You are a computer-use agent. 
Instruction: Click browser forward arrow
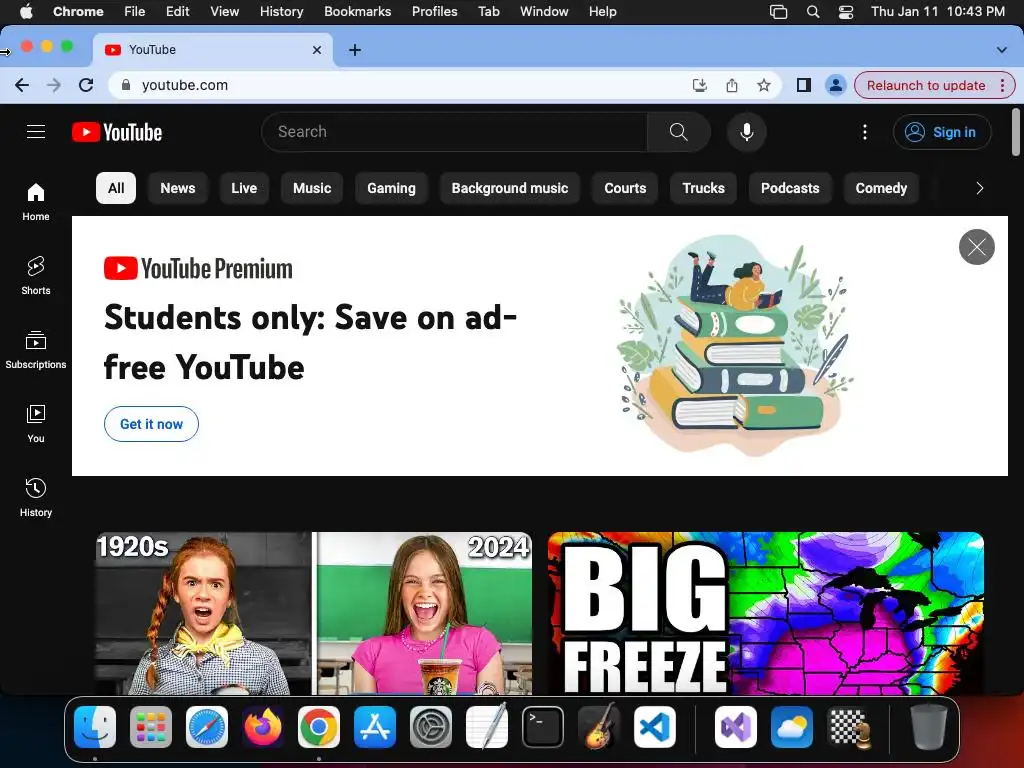54,85
